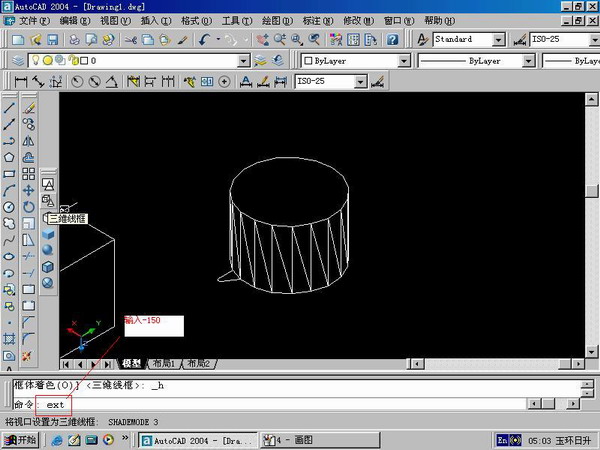Expand the Standard text style dropdown
Image resolution: width=600 pixels, height=450 pixels.
tap(497, 39)
